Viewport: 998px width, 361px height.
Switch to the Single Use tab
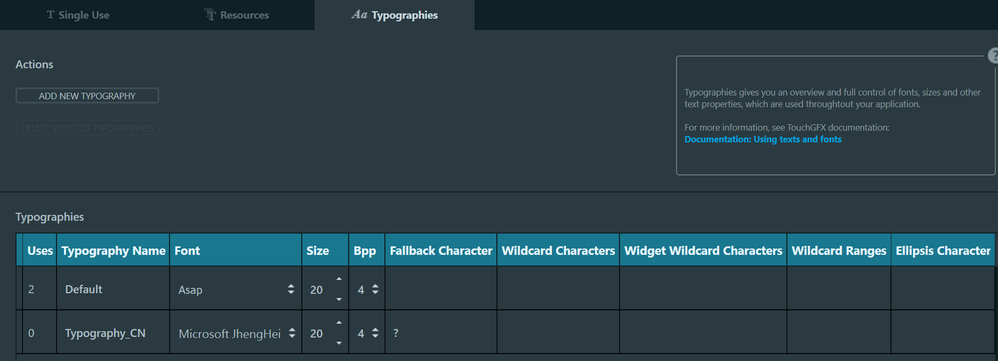tap(78, 15)
